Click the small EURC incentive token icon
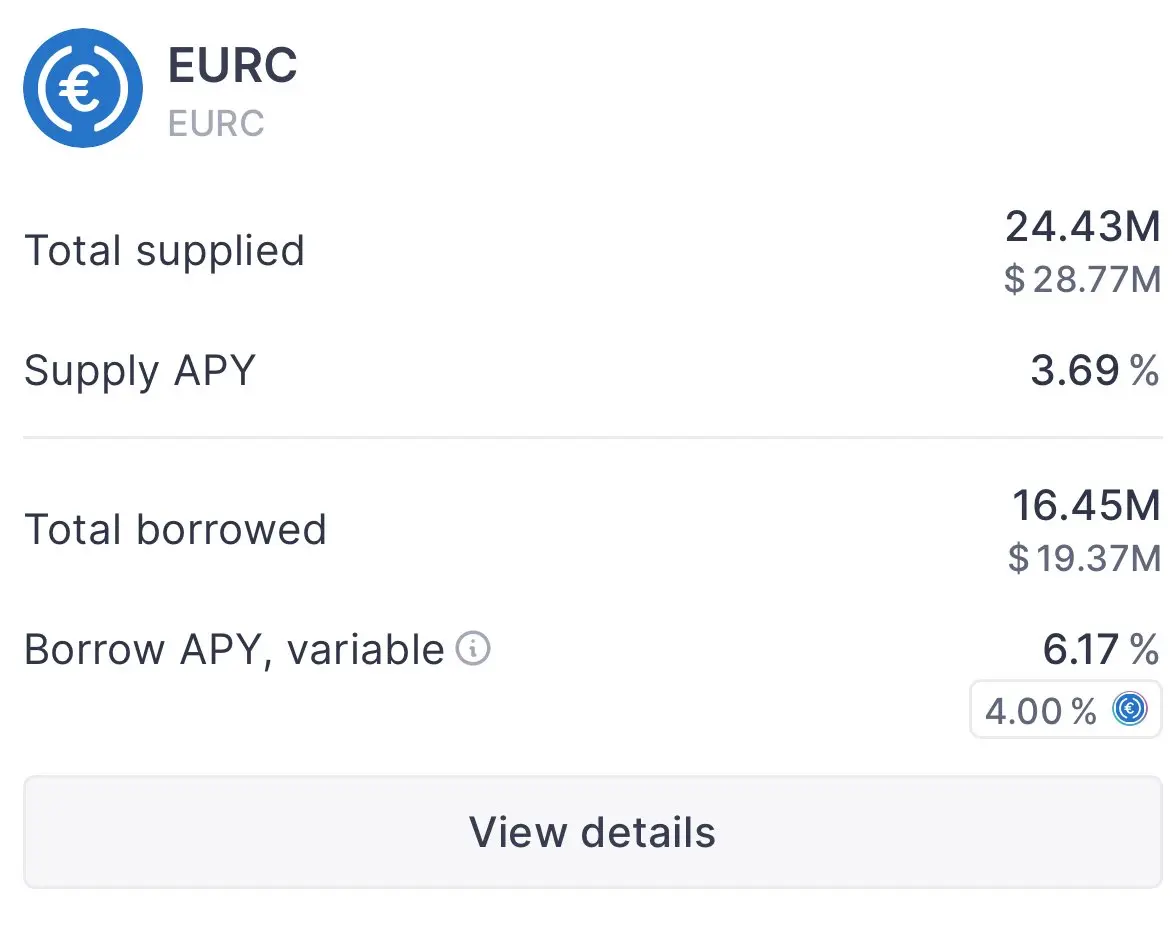The image size is (1176, 943). pos(1130,709)
